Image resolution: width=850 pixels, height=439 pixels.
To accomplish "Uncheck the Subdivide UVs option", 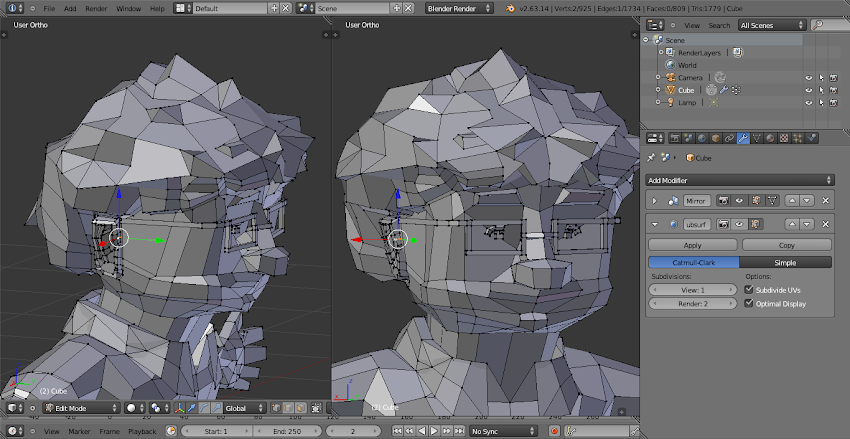I will click(750, 290).
